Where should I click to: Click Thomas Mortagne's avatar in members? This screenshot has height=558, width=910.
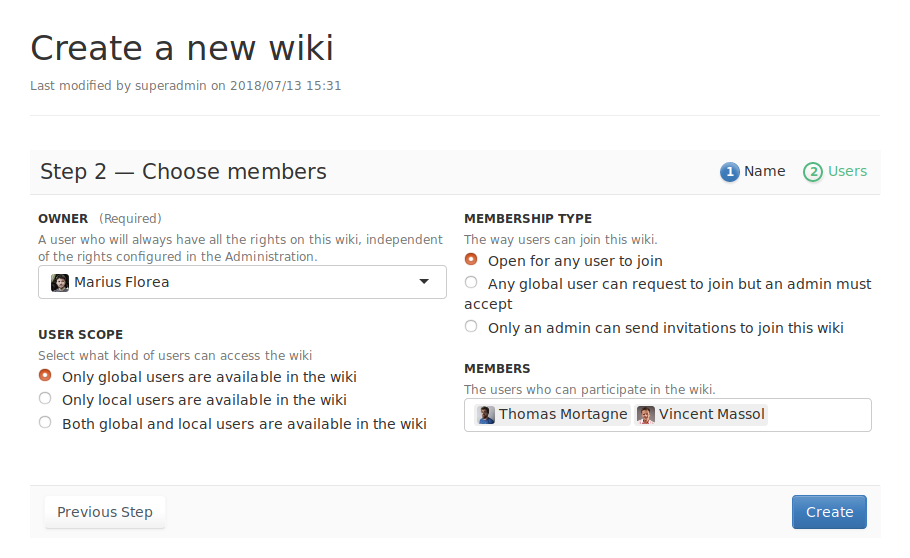pyautogui.click(x=486, y=415)
